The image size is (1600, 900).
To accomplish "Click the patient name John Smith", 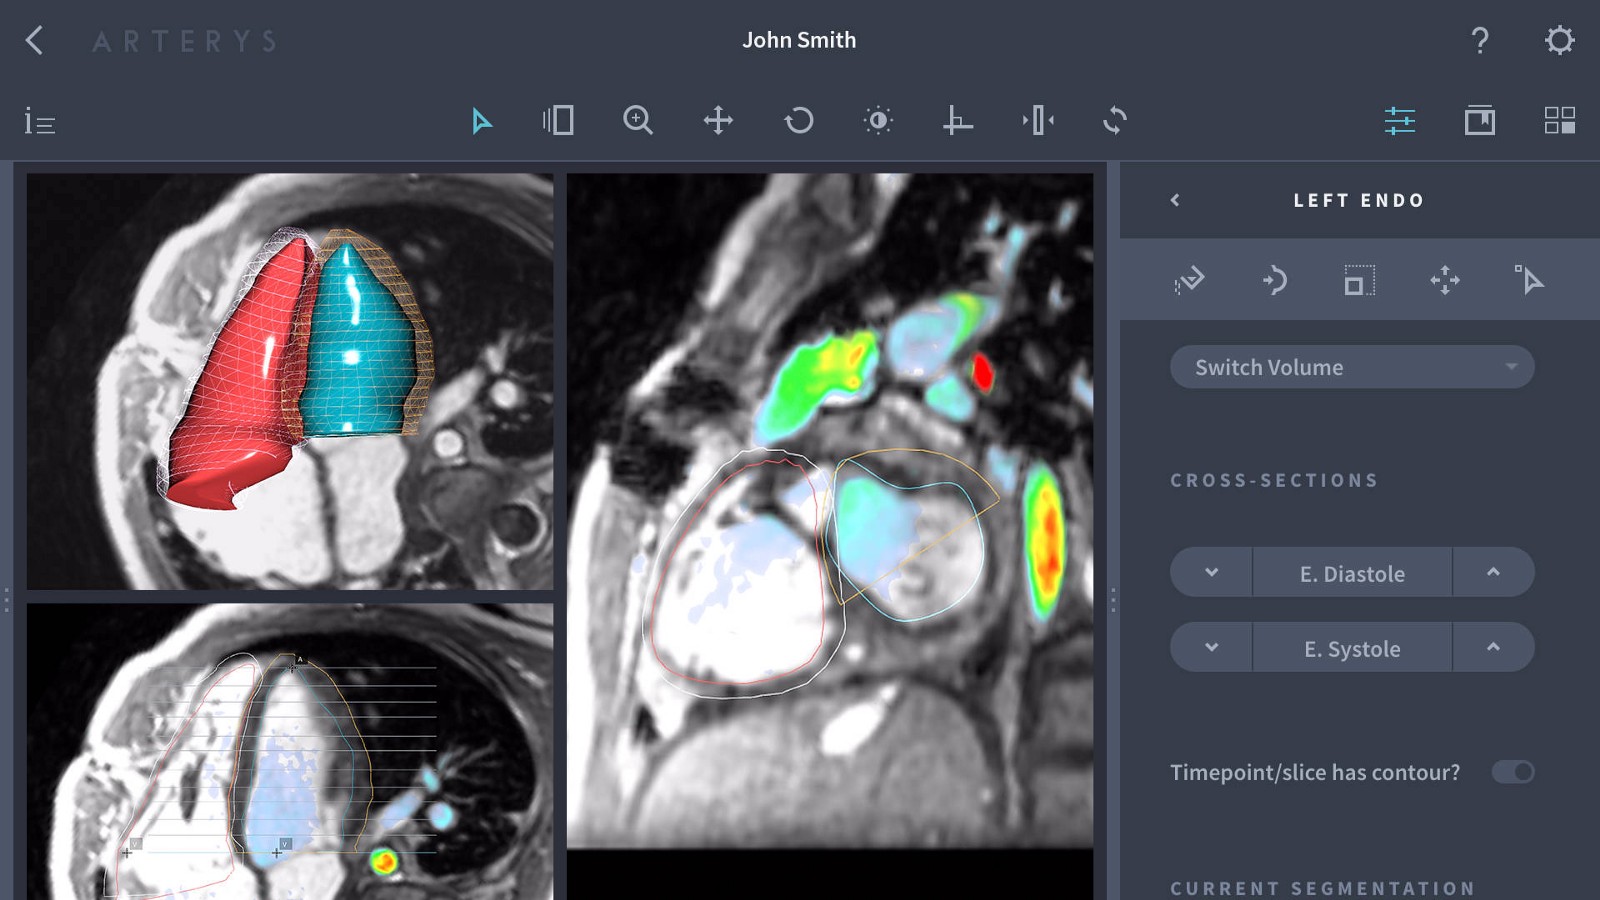I will [799, 40].
